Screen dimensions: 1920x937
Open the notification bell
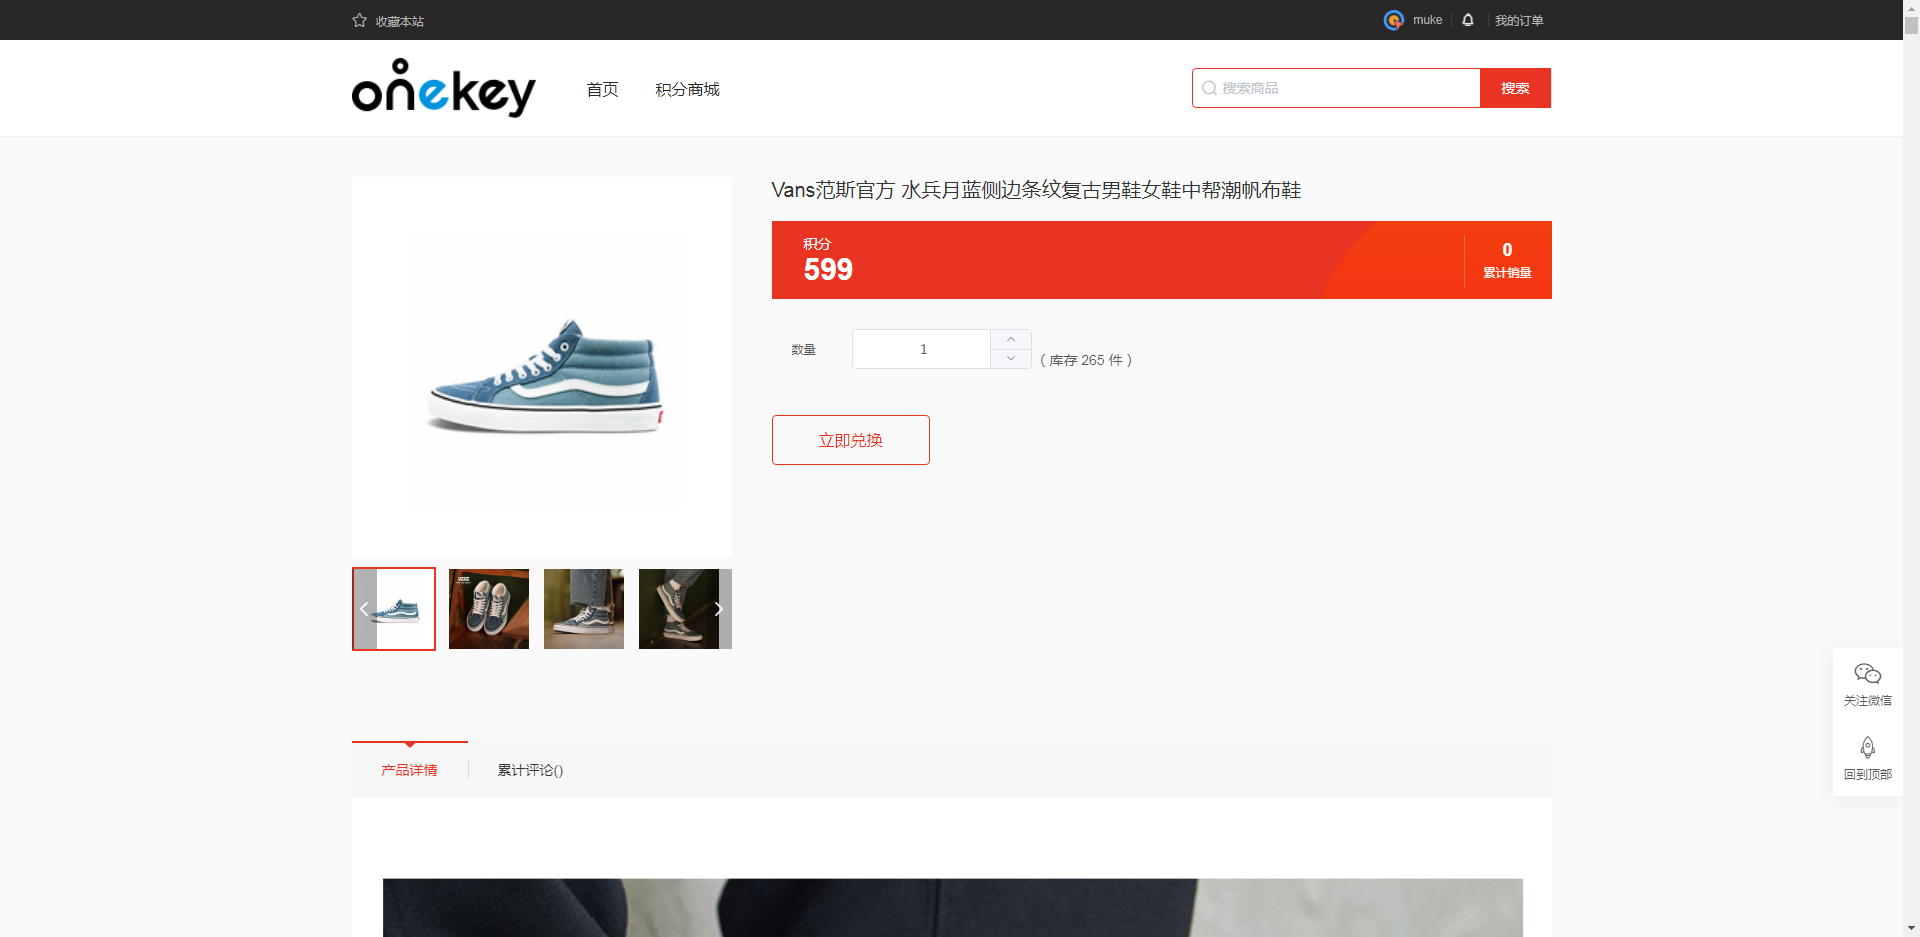(x=1468, y=20)
